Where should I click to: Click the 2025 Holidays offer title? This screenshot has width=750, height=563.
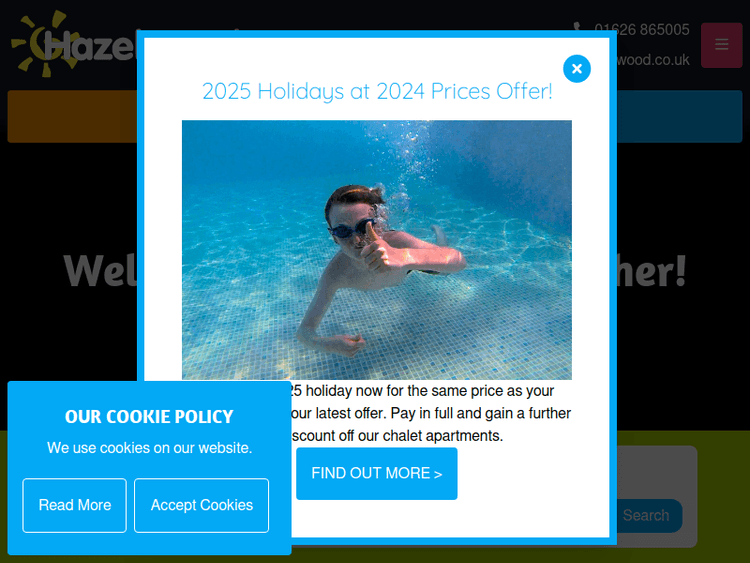click(377, 91)
